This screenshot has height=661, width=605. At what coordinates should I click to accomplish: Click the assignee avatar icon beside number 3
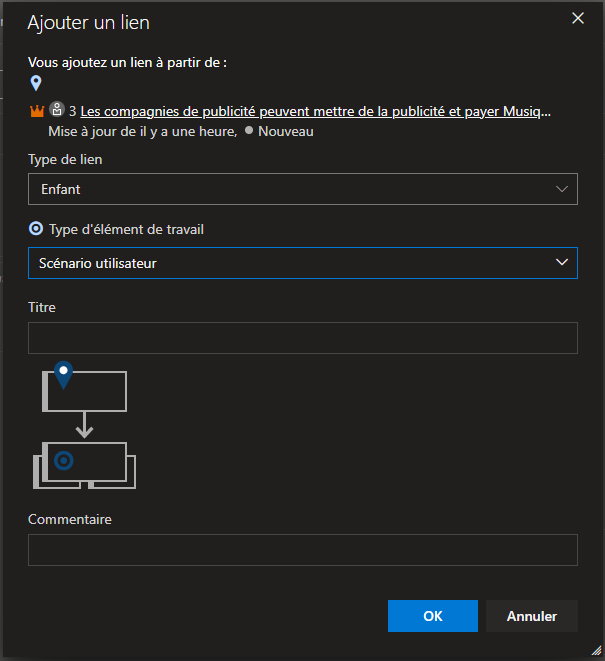57,111
